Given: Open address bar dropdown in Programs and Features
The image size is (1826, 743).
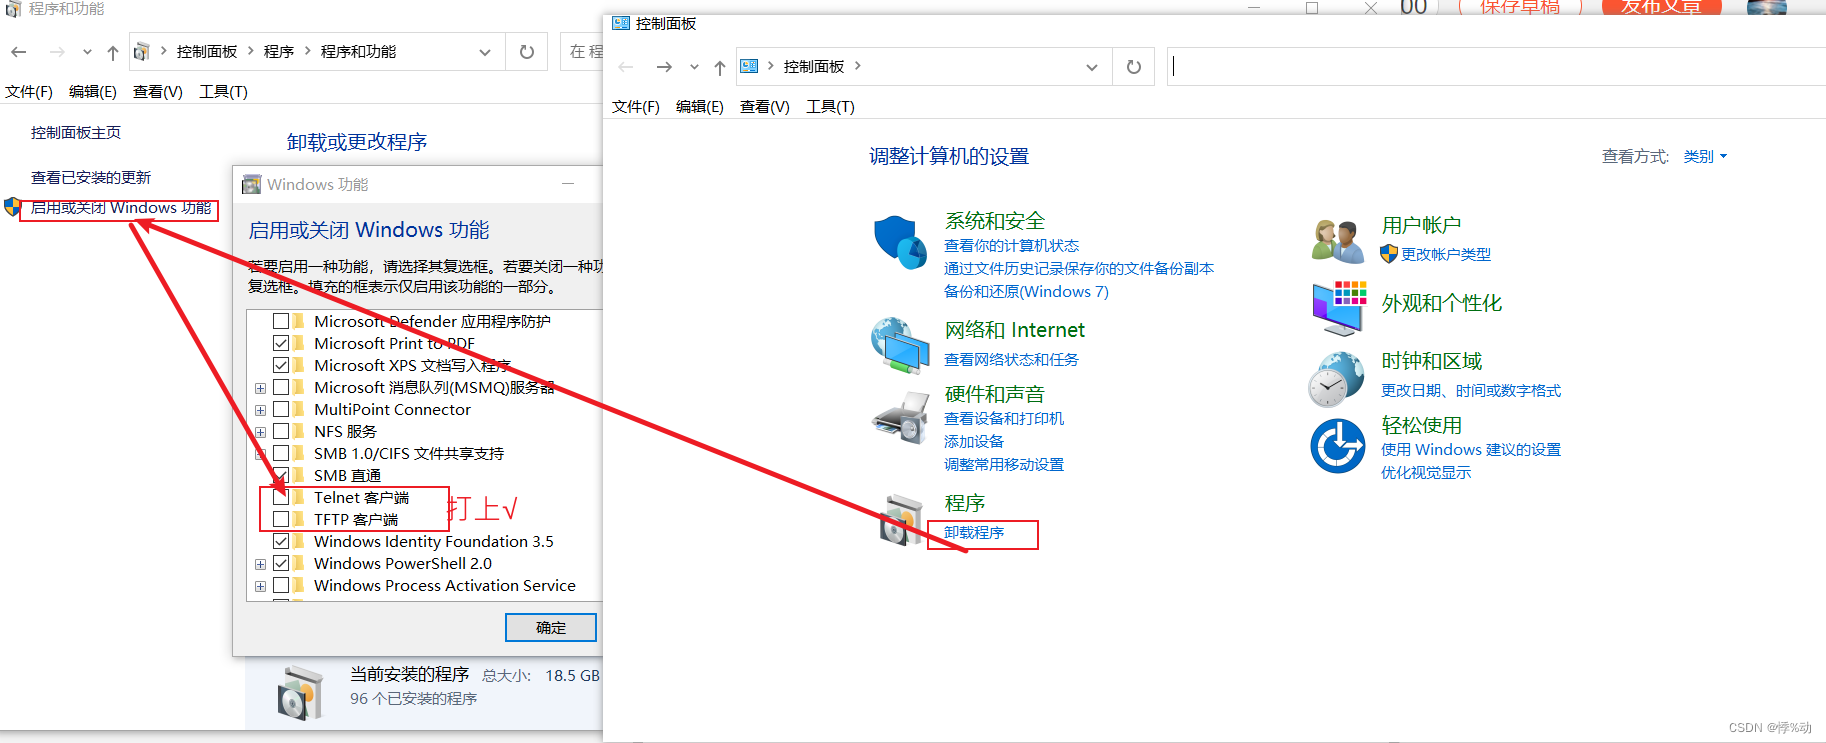Looking at the screenshot, I should (485, 52).
